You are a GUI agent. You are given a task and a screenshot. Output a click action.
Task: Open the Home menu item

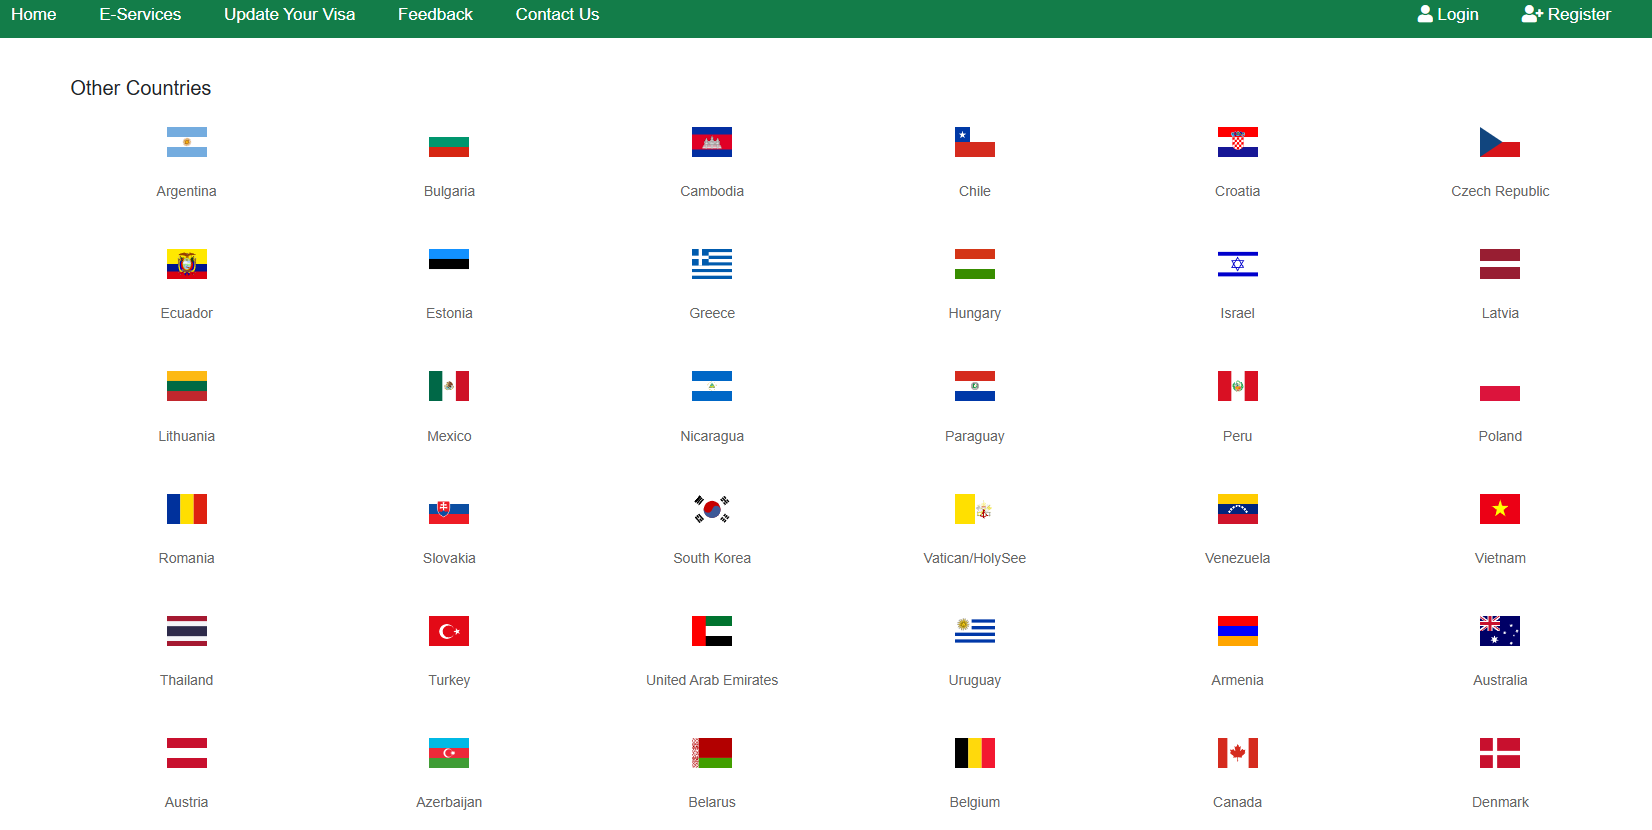coord(33,14)
